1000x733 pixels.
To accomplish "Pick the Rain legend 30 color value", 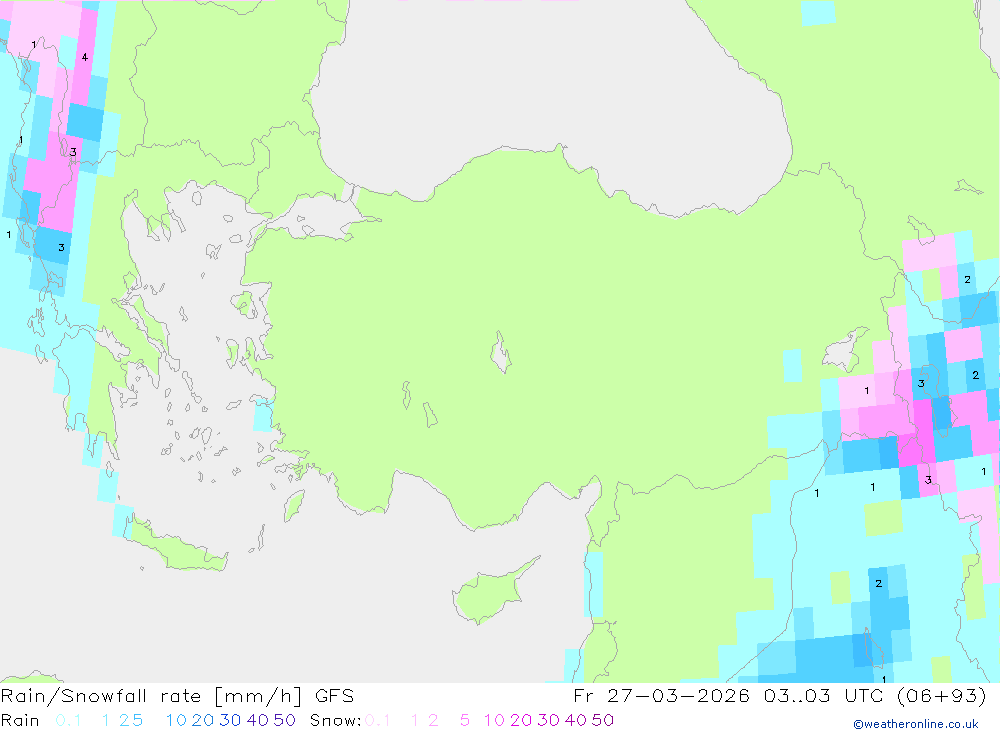I will tap(230, 720).
